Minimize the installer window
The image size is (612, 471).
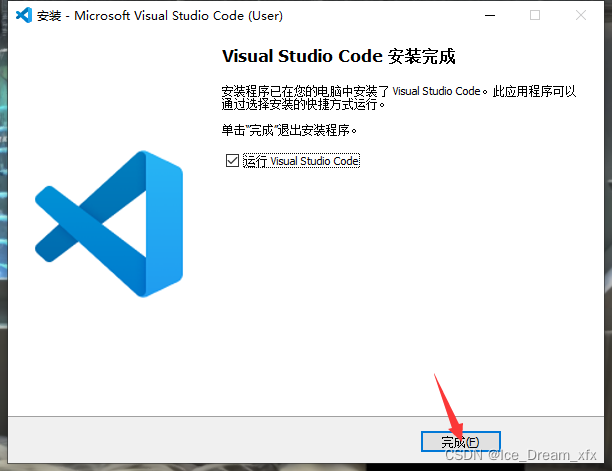pyautogui.click(x=490, y=16)
